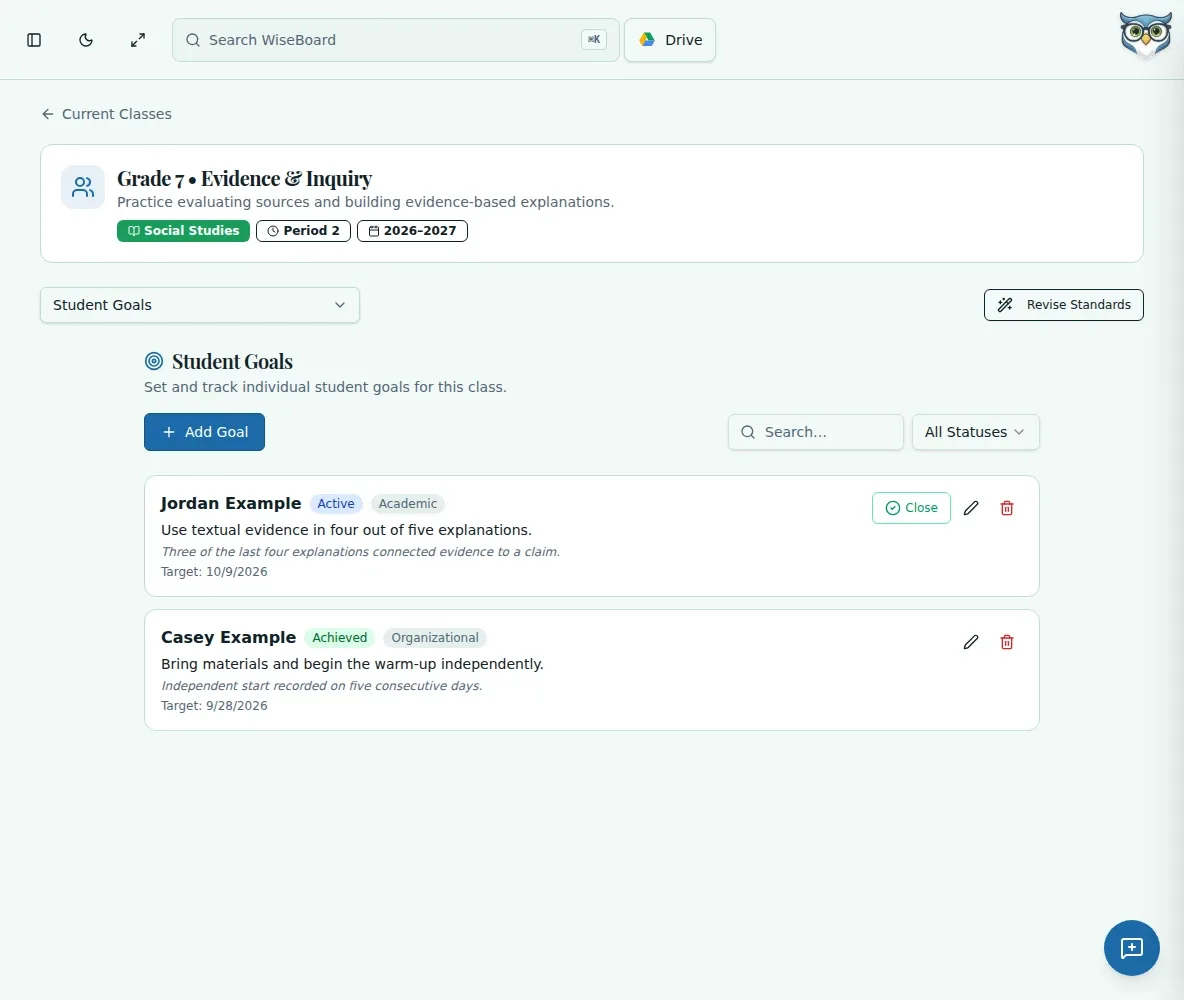Image resolution: width=1184 pixels, height=1000 pixels.
Task: Open the Student Goals section dropdown
Action: (200, 305)
